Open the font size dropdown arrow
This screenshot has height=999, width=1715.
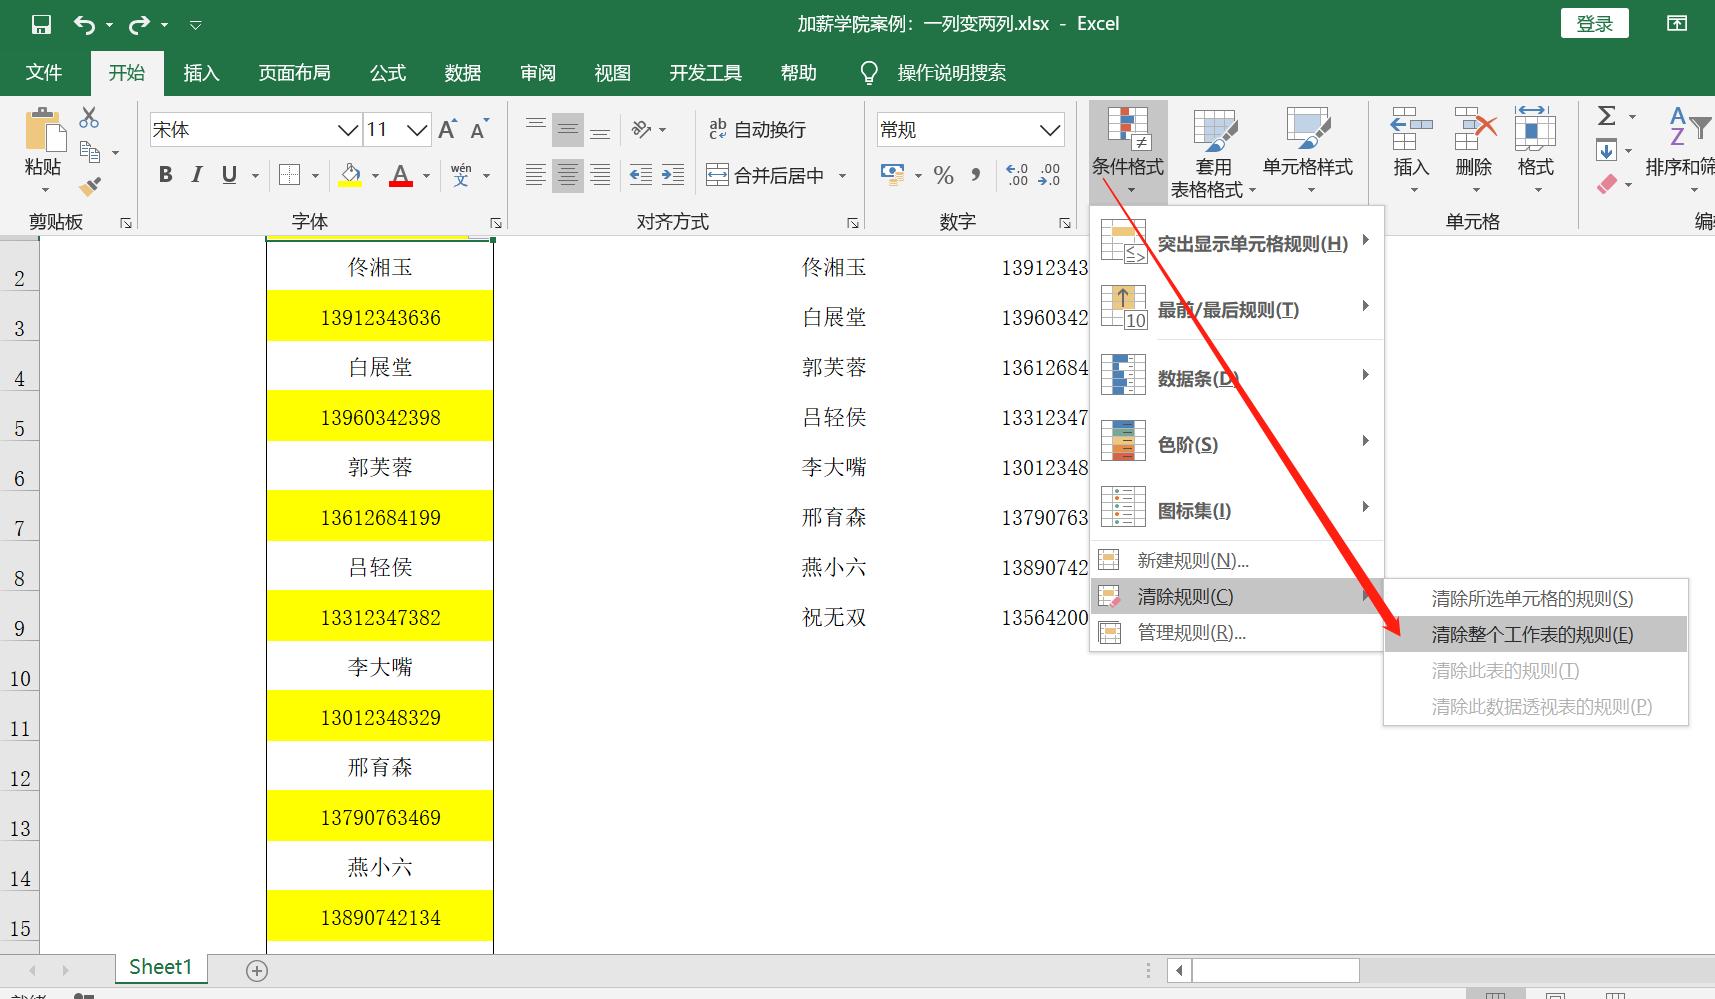click(x=418, y=129)
